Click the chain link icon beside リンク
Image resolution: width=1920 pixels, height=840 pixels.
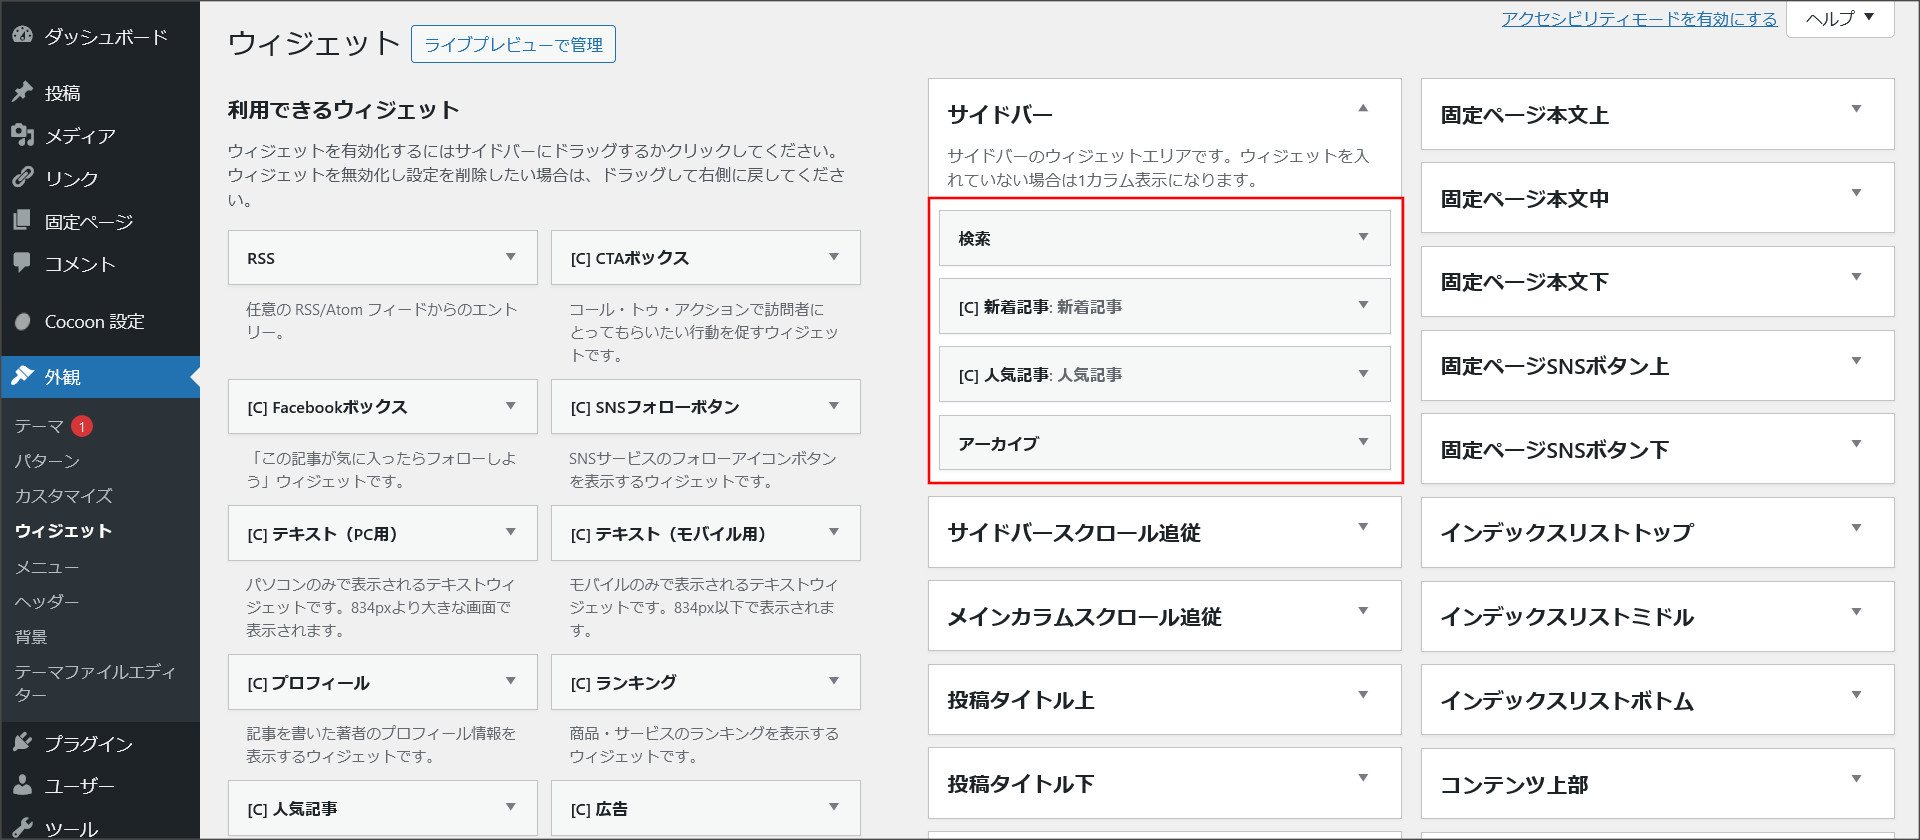[22, 178]
